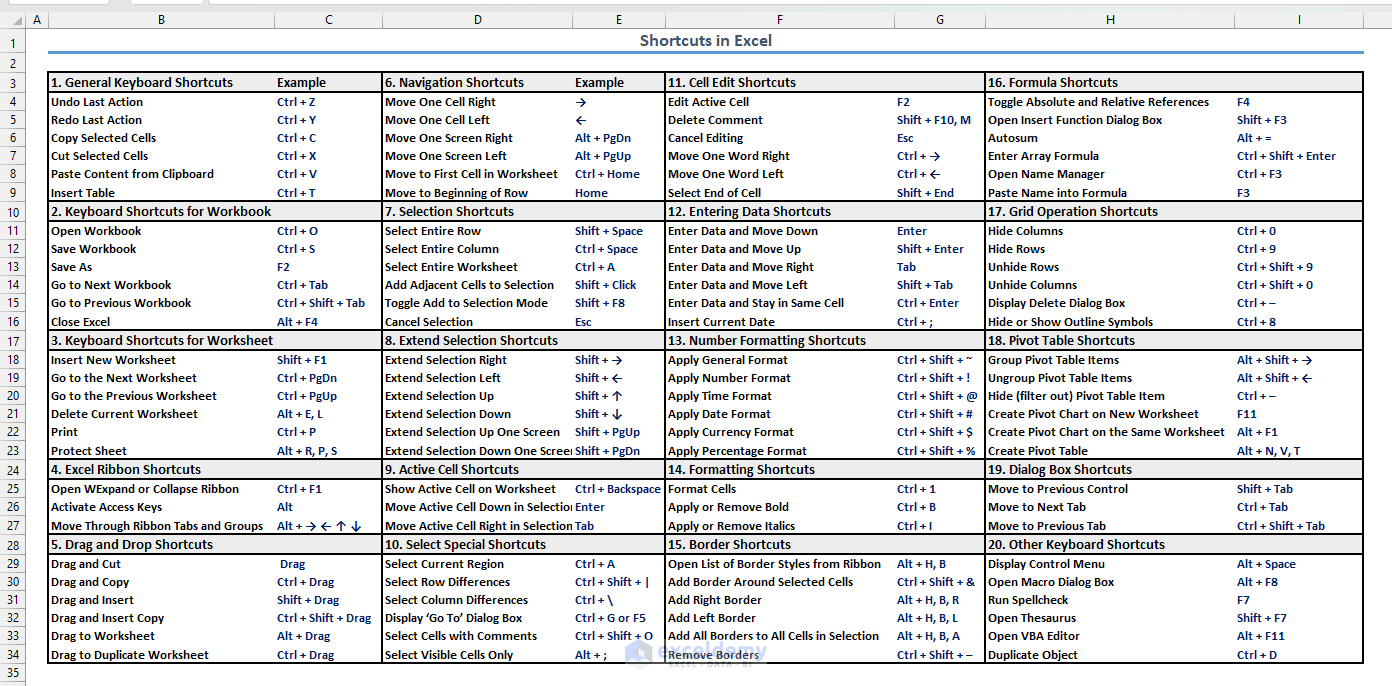Click the 'Alt + R, P, S' cell
Screen dimensions: 1392x686
point(328,451)
